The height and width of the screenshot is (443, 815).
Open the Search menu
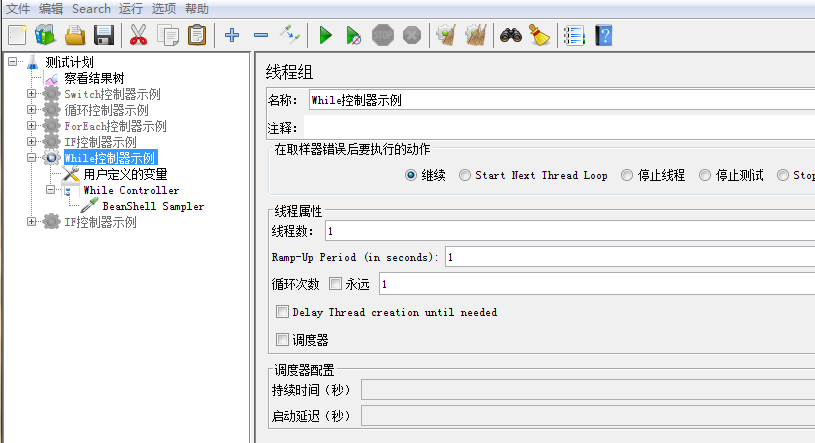[91, 9]
